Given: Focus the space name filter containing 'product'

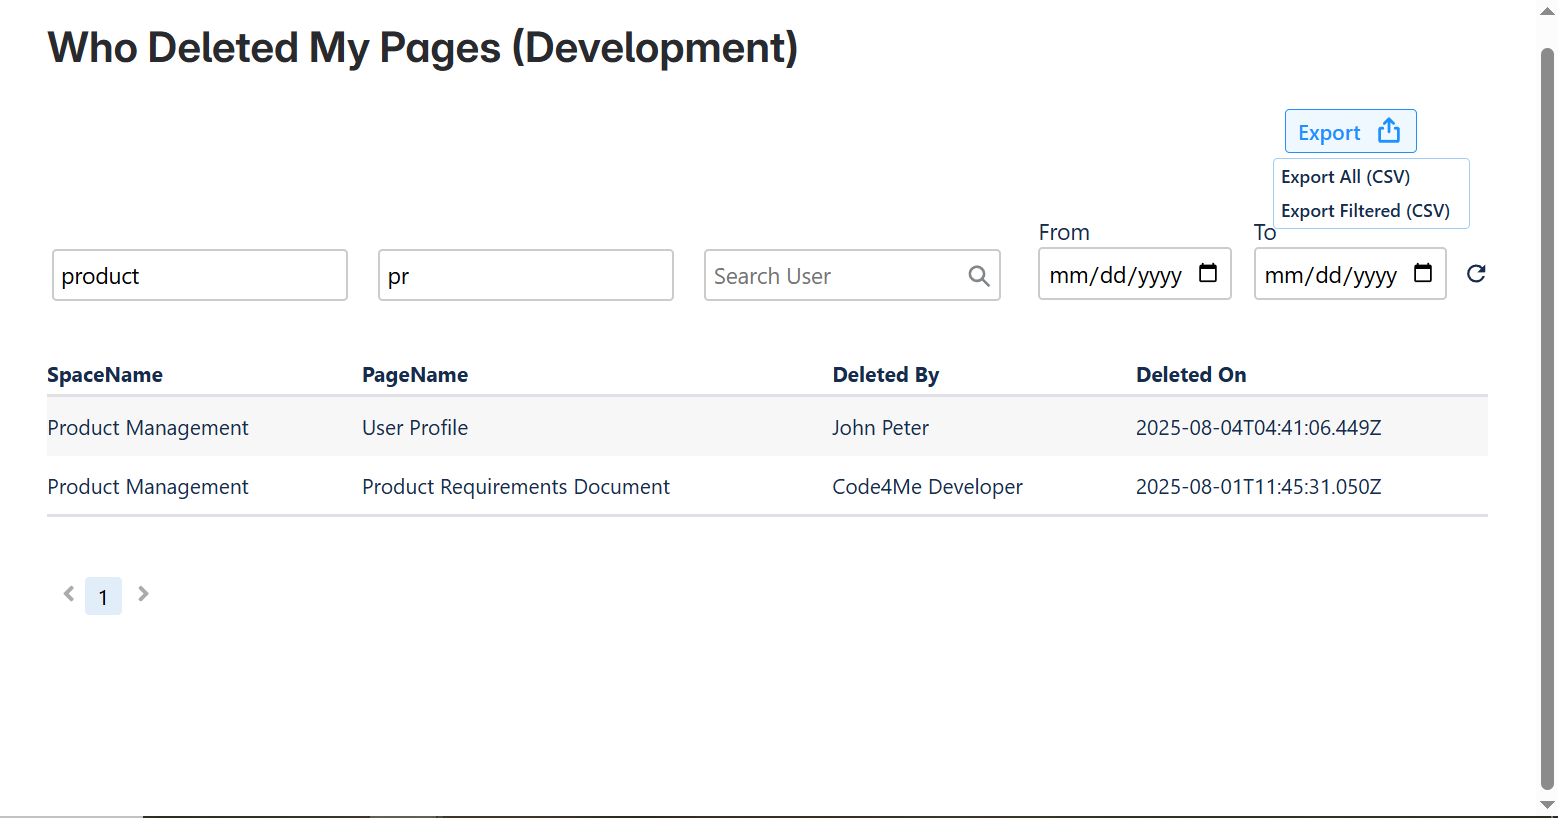Looking at the screenshot, I should [x=200, y=276].
